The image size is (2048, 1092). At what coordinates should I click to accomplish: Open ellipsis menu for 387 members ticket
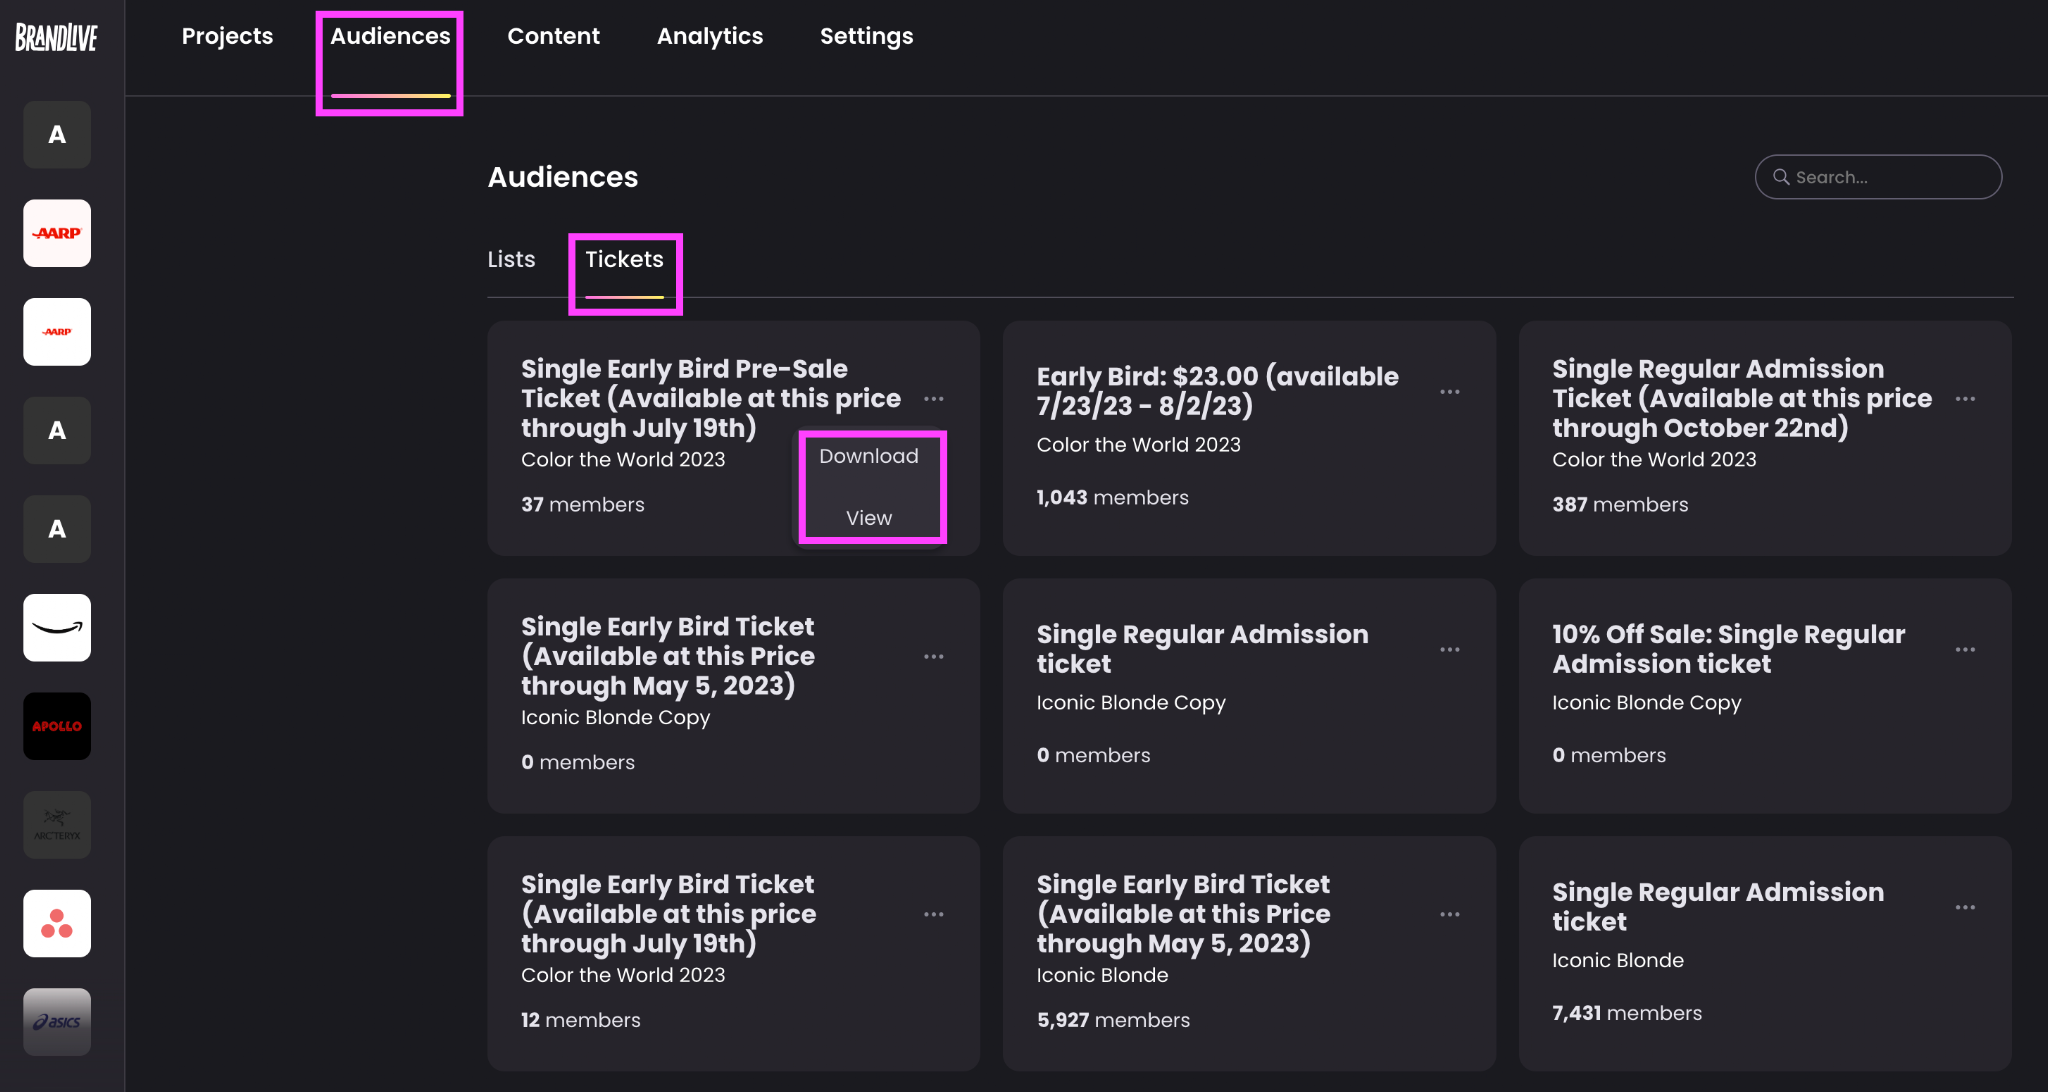(1965, 399)
